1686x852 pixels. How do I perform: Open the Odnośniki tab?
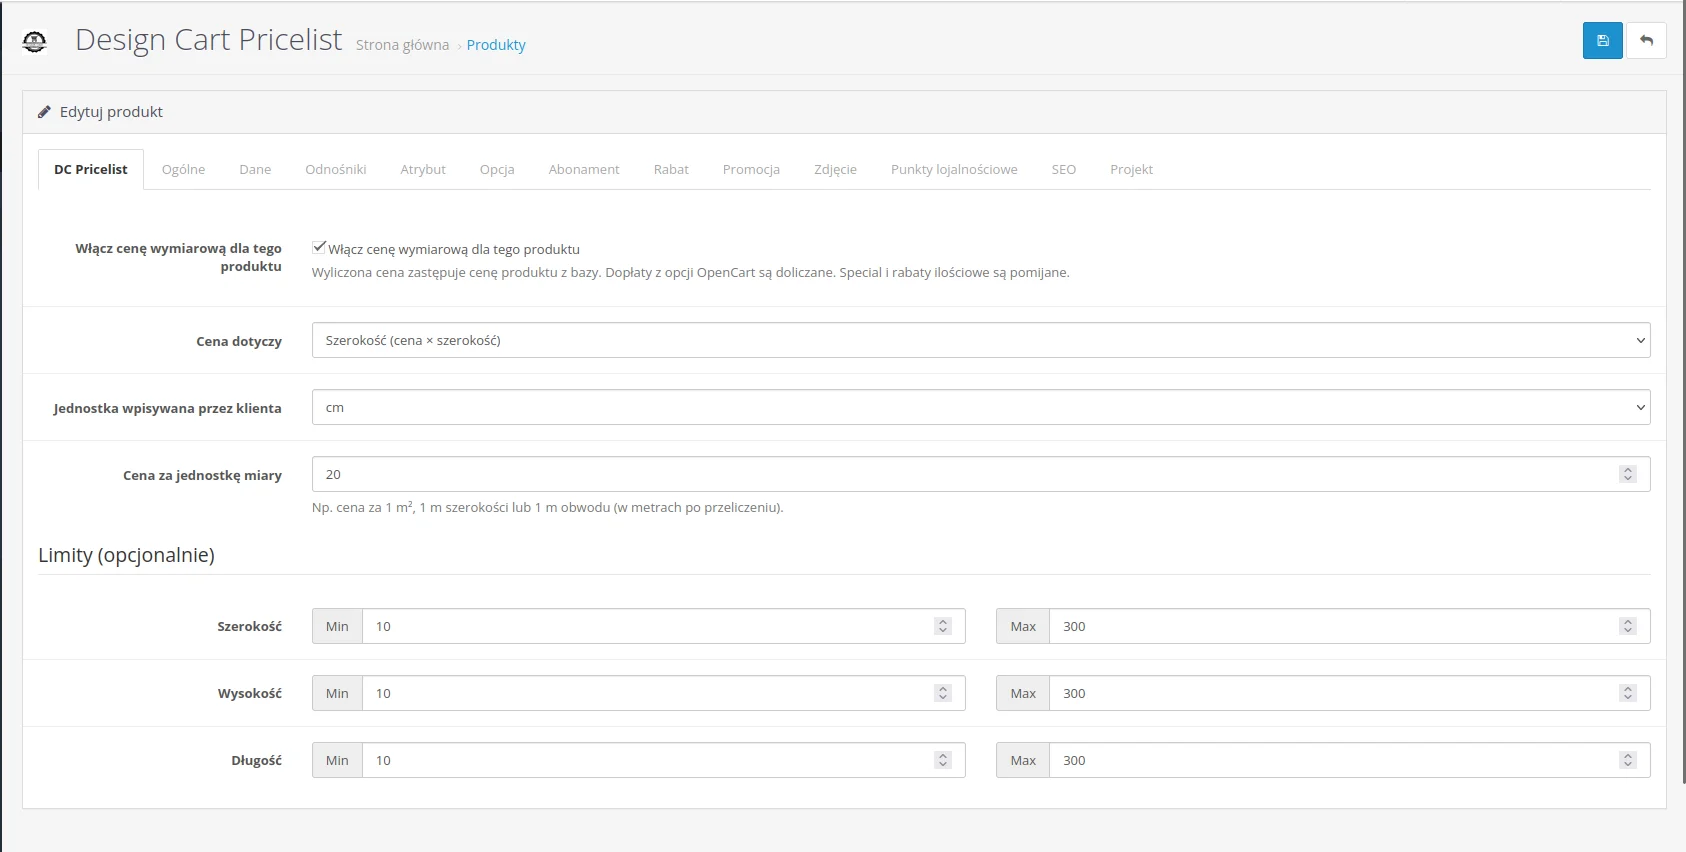[336, 169]
